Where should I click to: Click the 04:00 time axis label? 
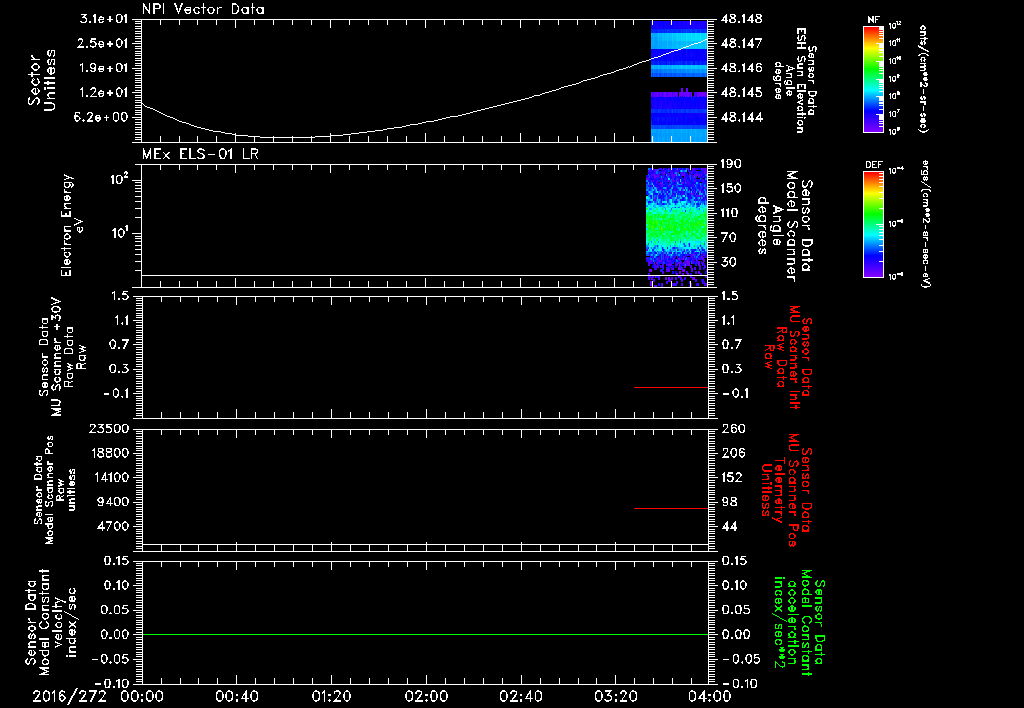(710, 696)
